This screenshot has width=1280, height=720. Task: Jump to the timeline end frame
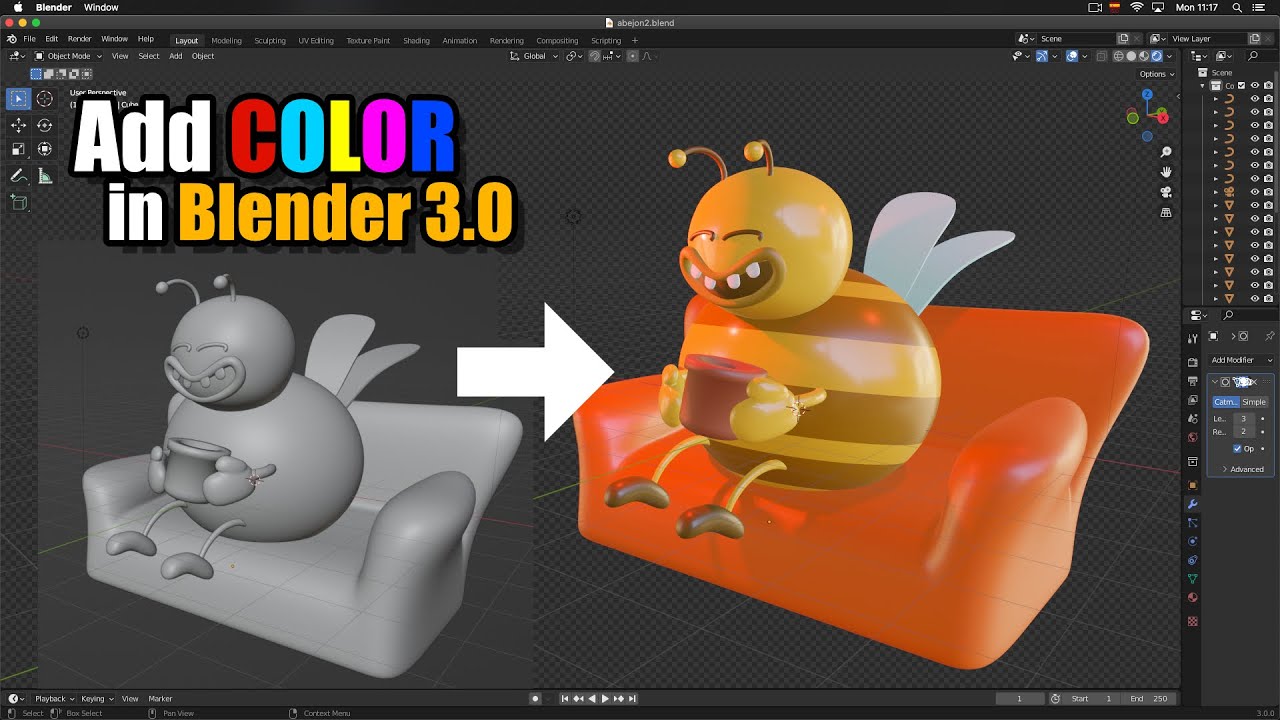pyautogui.click(x=632, y=699)
